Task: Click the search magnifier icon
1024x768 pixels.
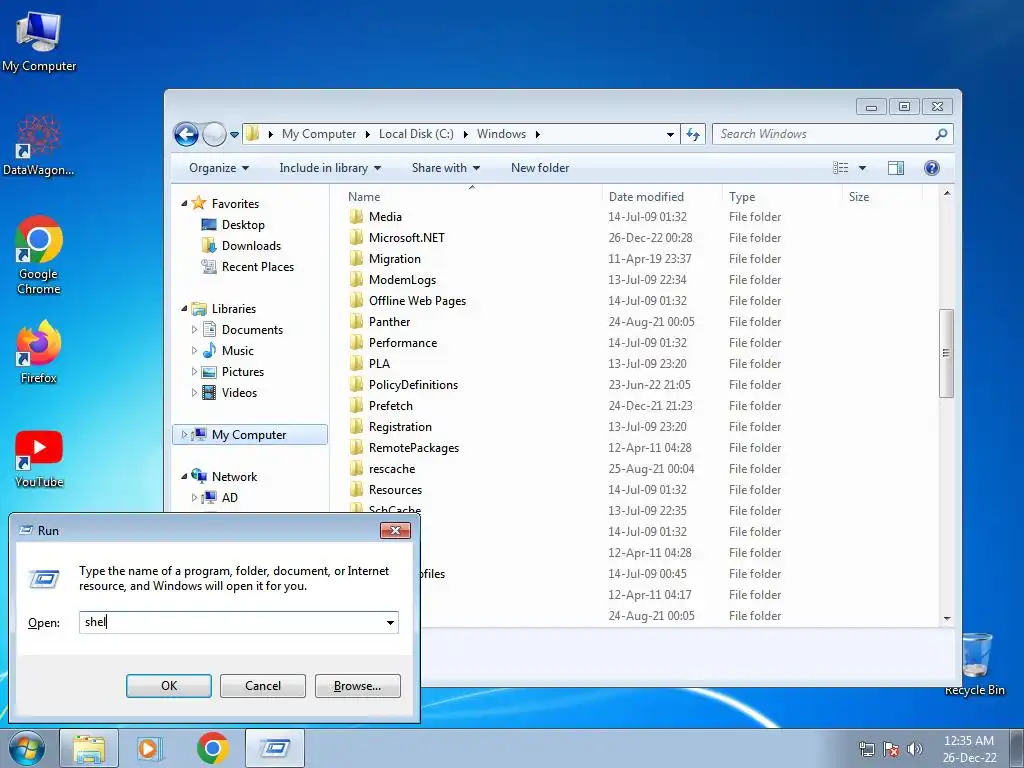Action: pos(941,135)
